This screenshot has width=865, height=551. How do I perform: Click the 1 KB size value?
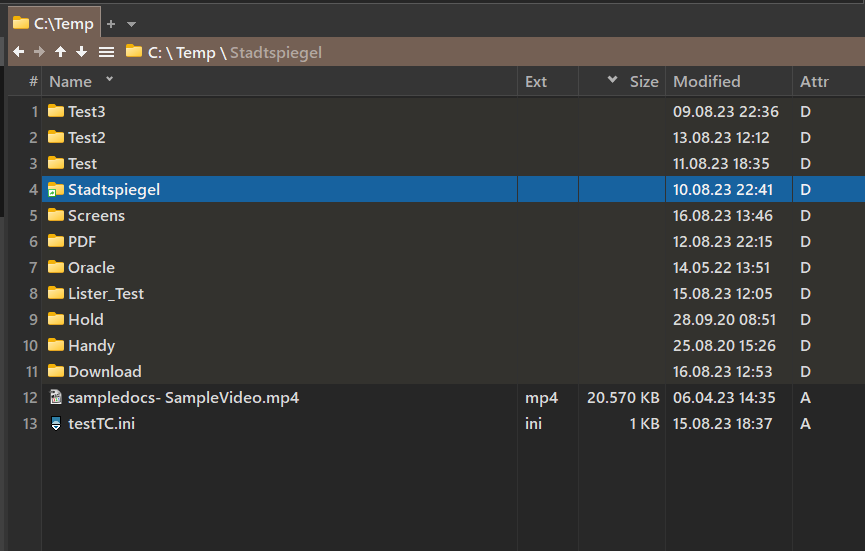(x=644, y=424)
